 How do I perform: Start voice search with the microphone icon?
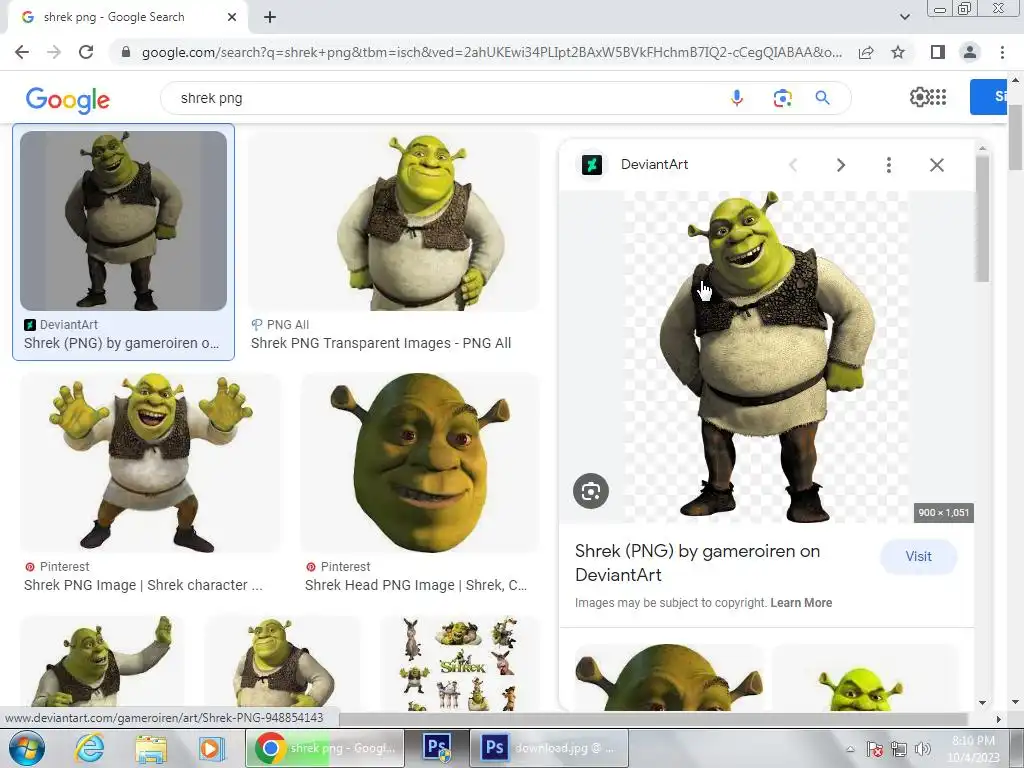737,98
